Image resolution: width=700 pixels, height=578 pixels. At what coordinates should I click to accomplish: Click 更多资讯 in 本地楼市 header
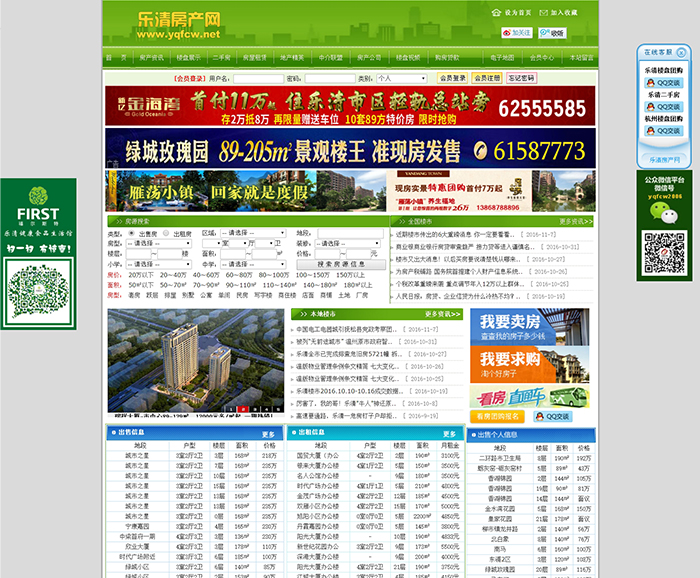point(442,314)
